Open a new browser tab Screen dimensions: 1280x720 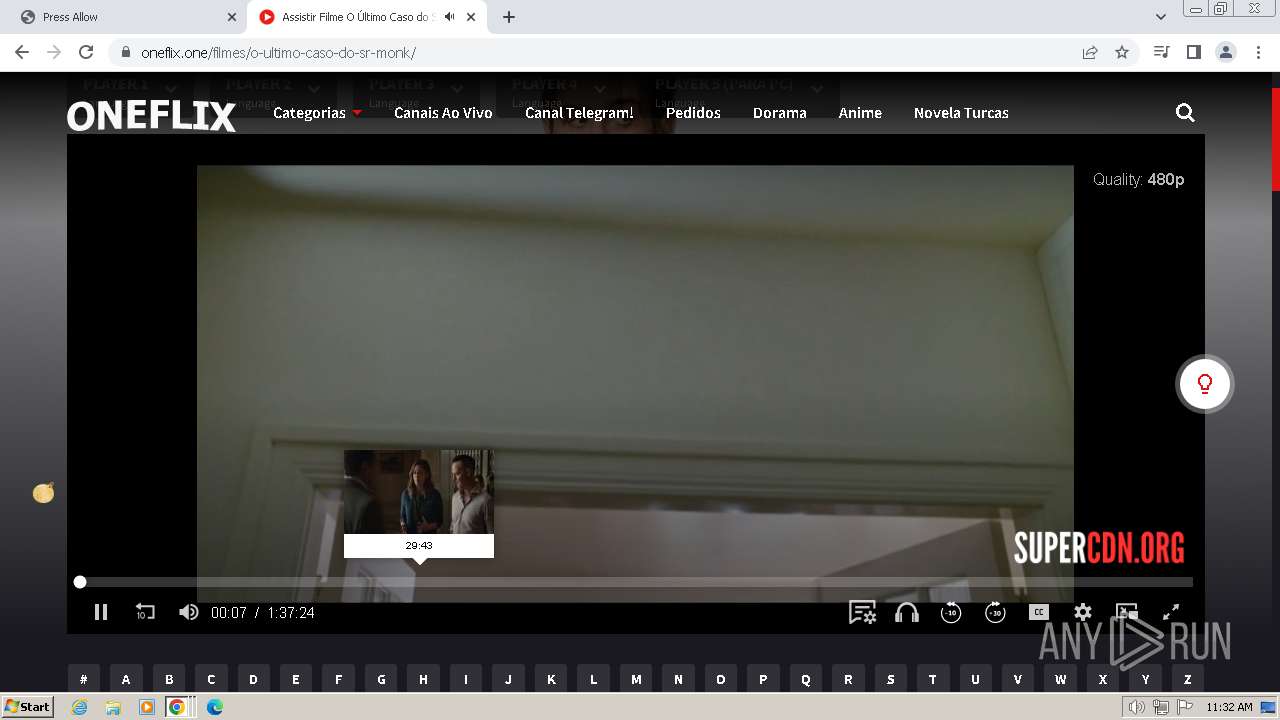click(509, 17)
